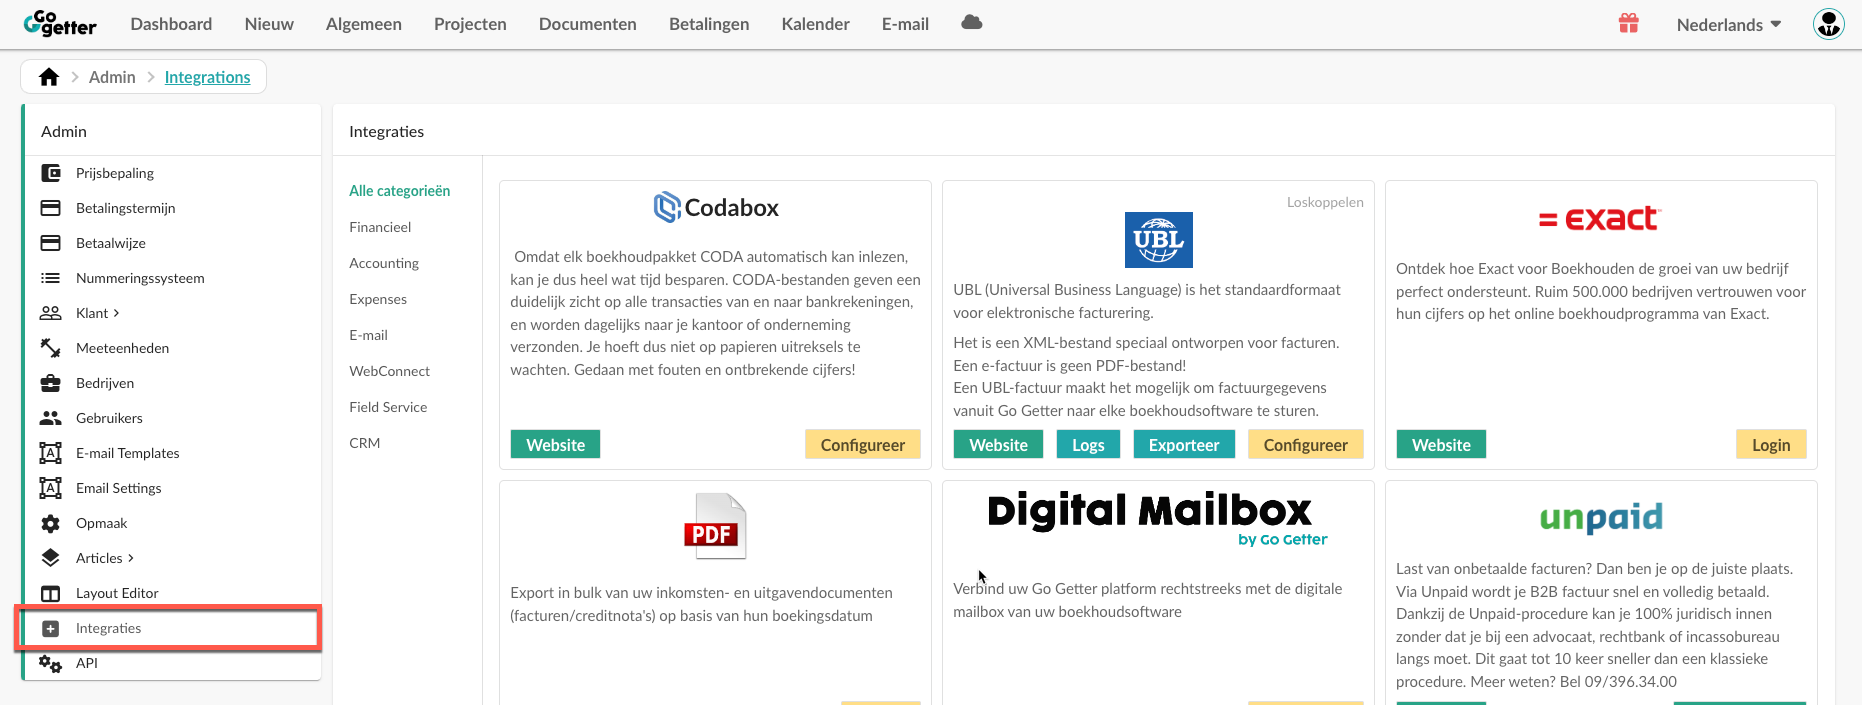Filter integrations by Financieel

pos(380,227)
